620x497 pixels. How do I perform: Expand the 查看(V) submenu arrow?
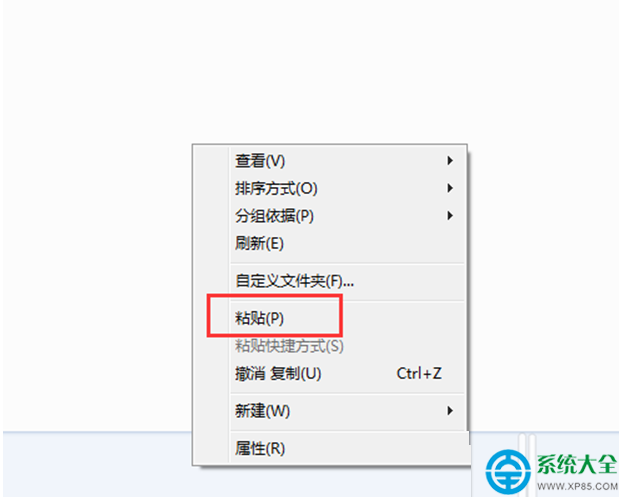point(450,161)
